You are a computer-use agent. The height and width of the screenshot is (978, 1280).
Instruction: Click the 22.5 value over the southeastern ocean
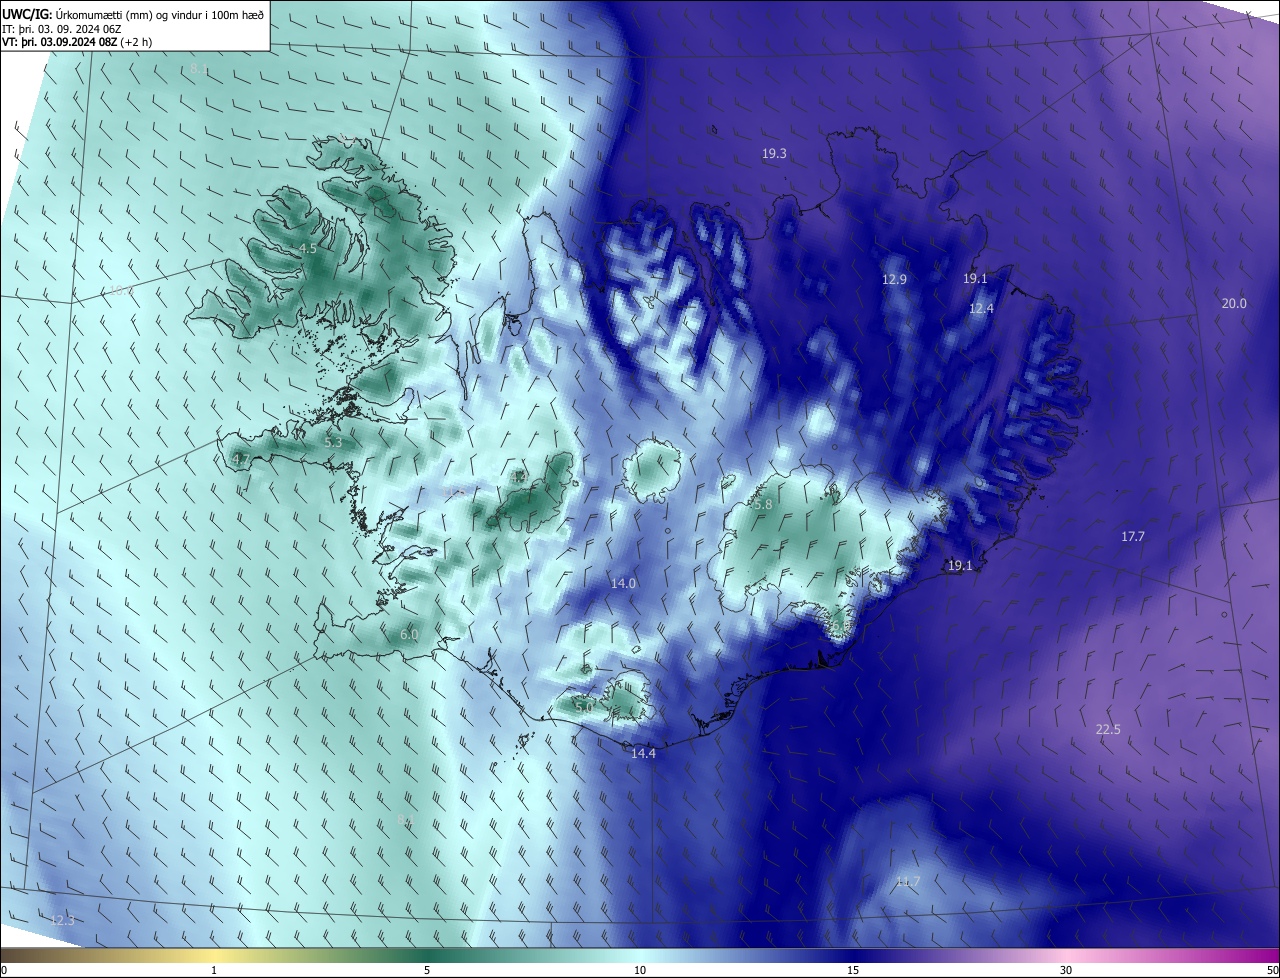click(1108, 730)
